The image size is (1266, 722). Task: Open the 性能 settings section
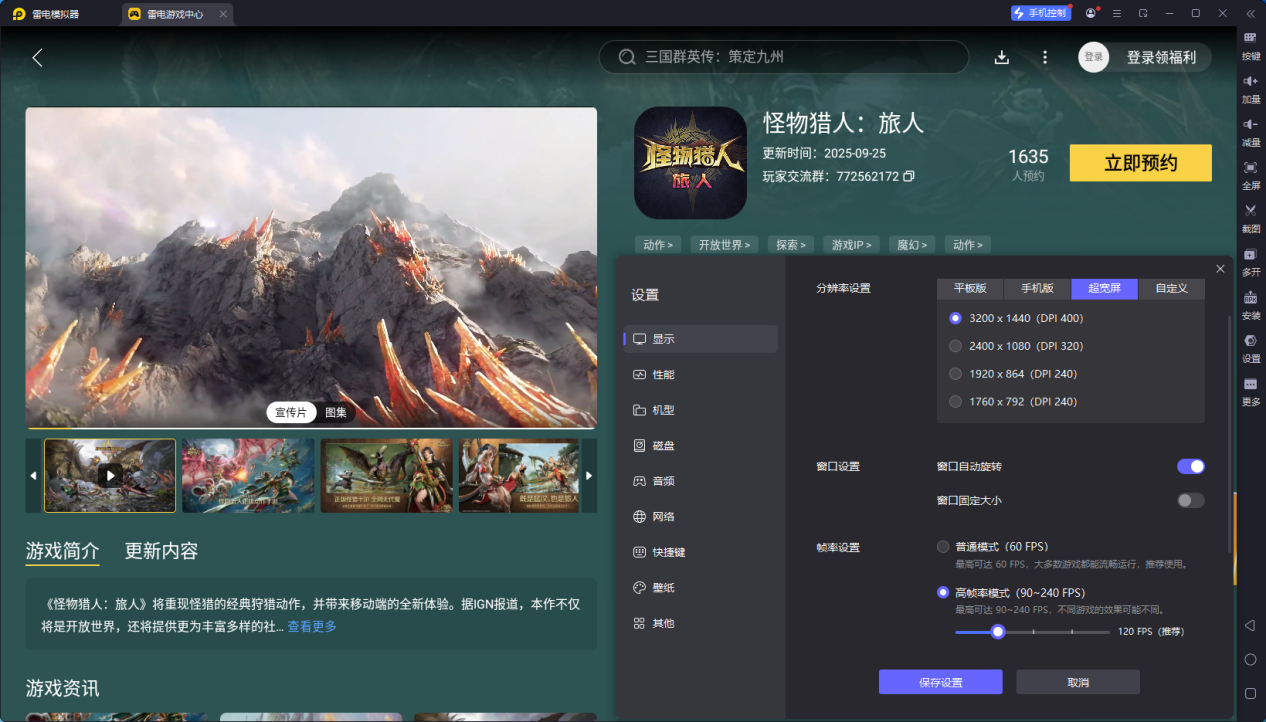point(663,374)
